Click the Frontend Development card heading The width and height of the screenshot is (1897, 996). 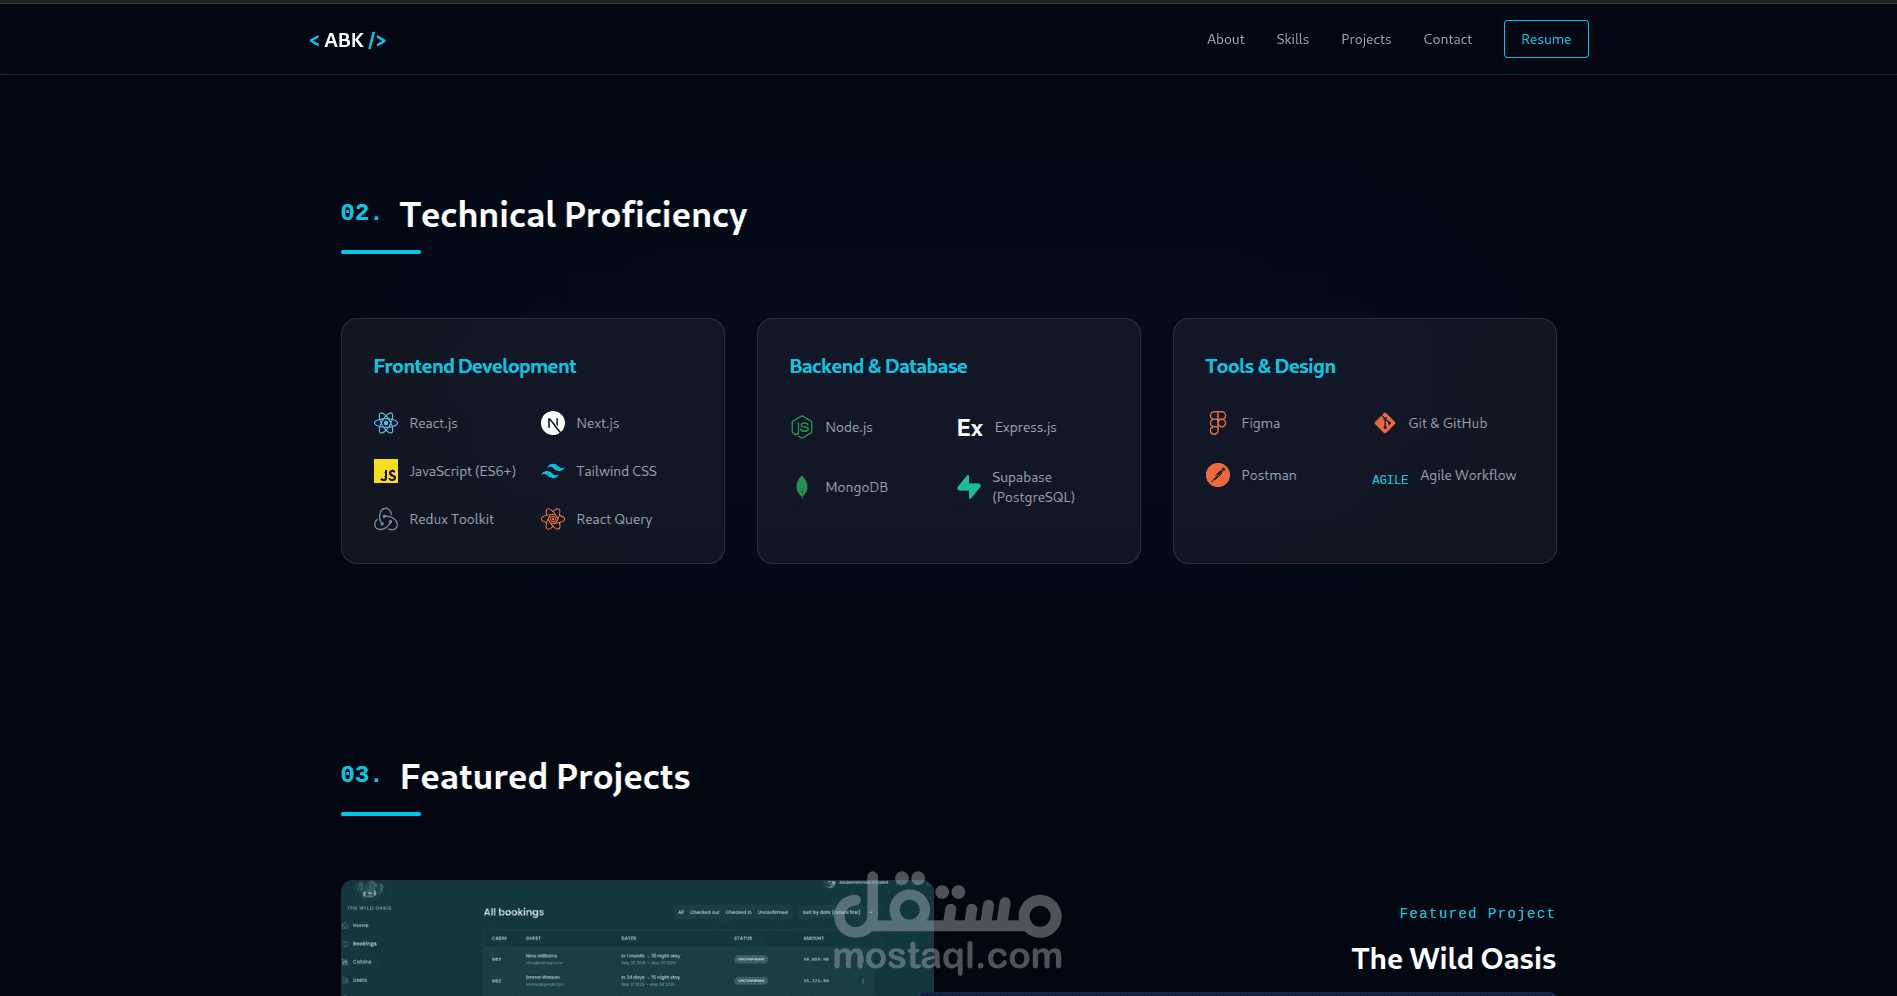tap(475, 366)
